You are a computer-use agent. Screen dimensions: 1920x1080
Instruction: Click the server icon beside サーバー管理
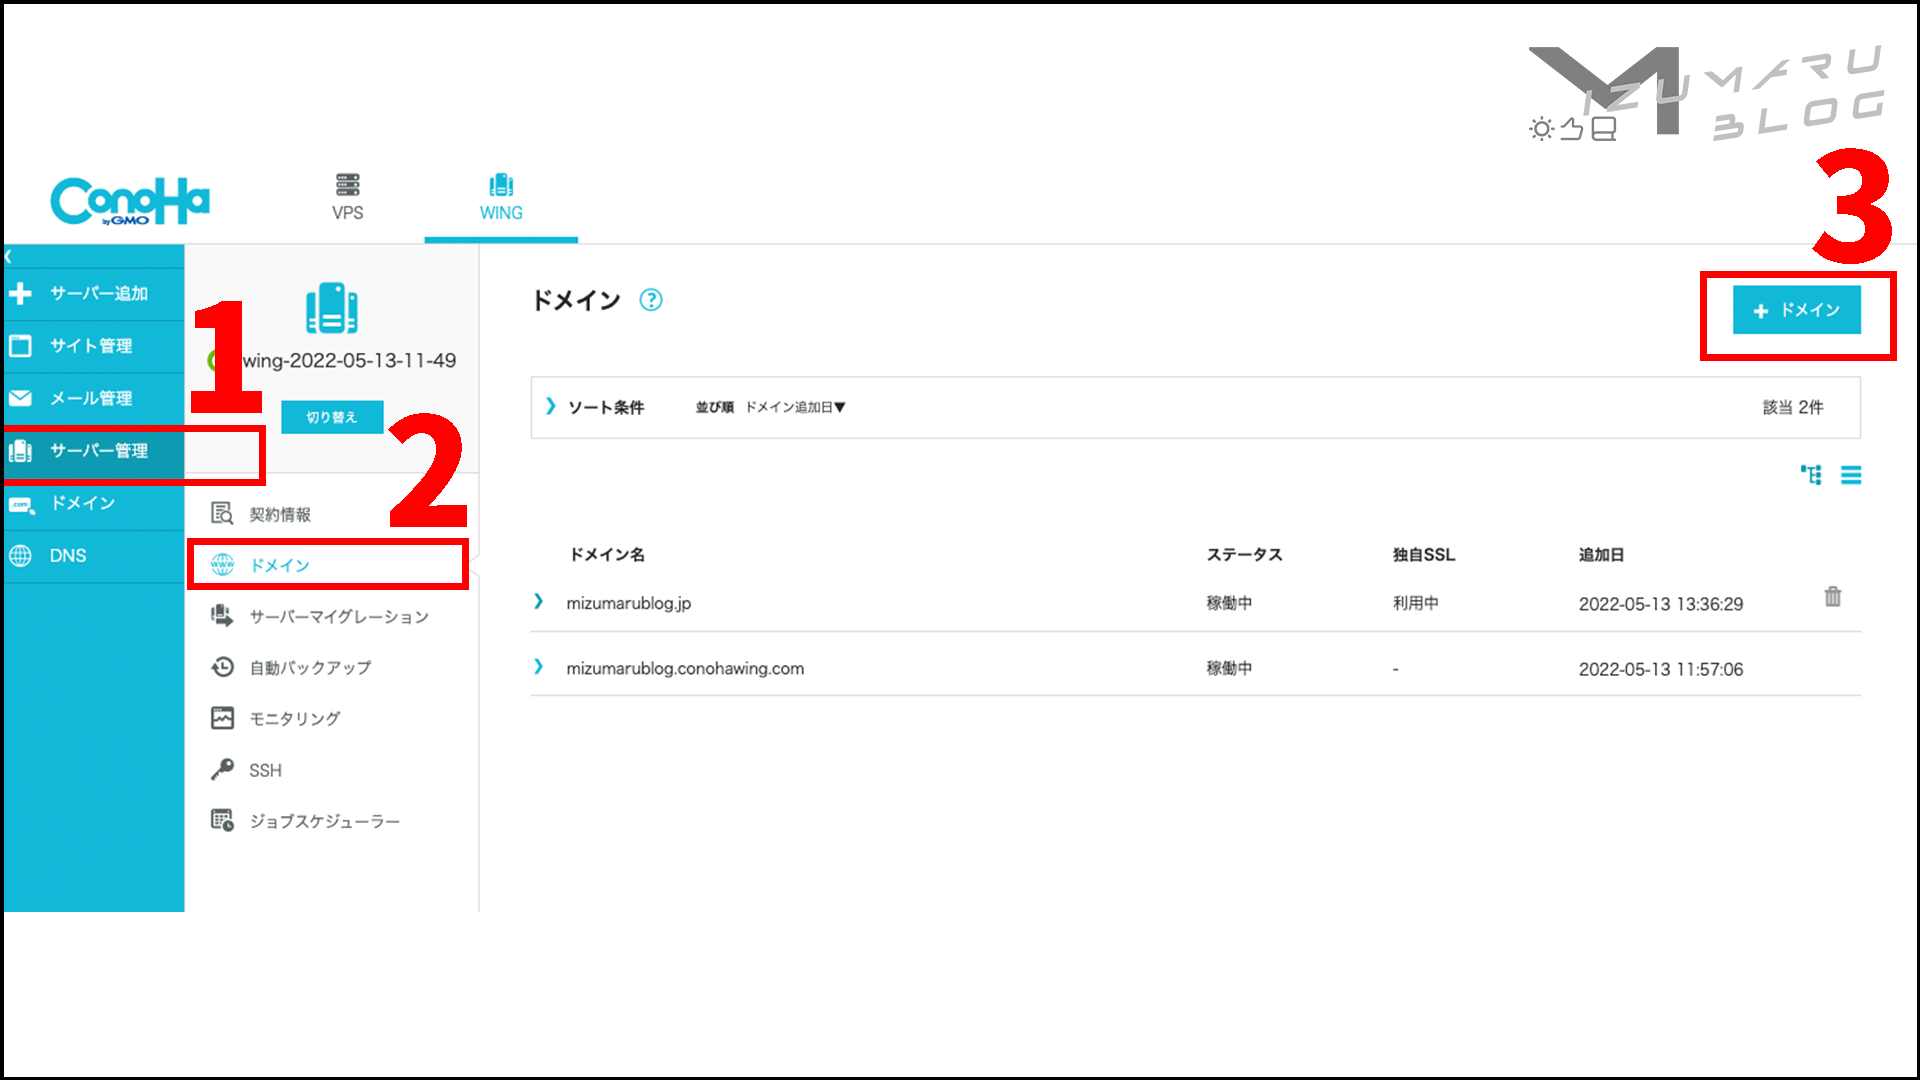pos(20,451)
